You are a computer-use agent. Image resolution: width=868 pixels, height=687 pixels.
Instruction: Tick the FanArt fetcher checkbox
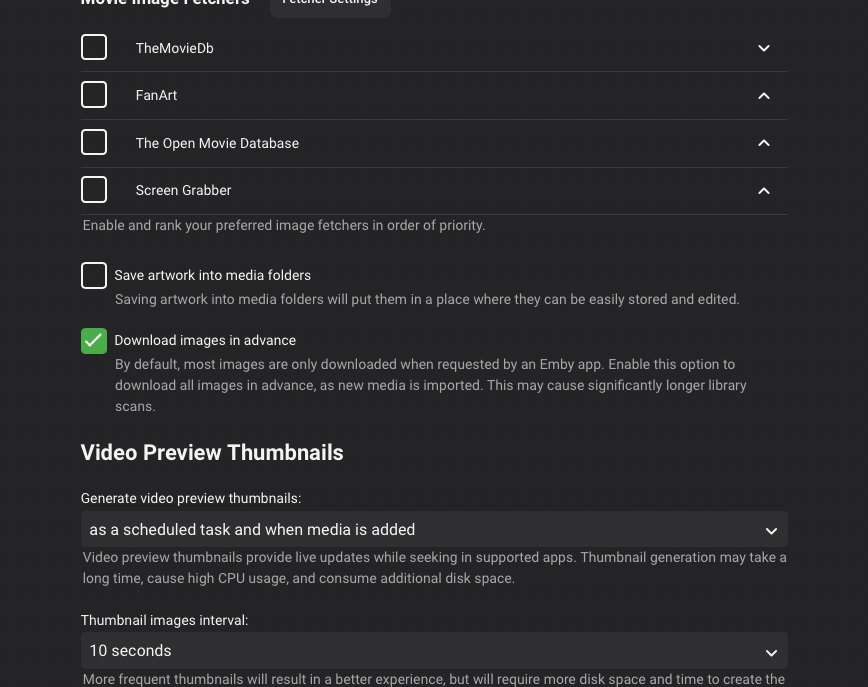click(x=94, y=95)
